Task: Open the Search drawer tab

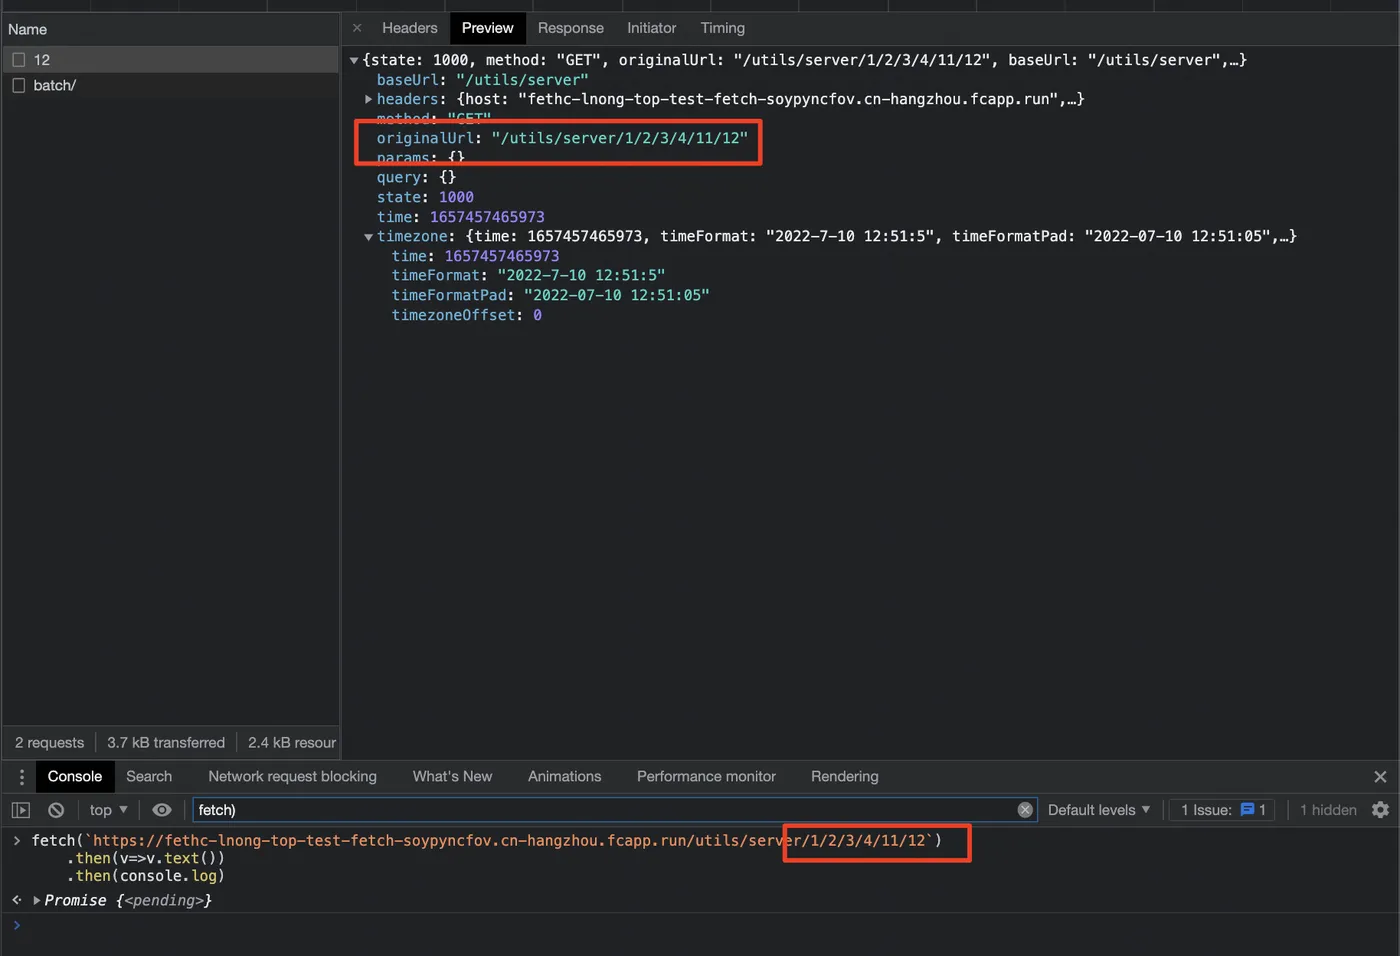Action: coord(149,776)
